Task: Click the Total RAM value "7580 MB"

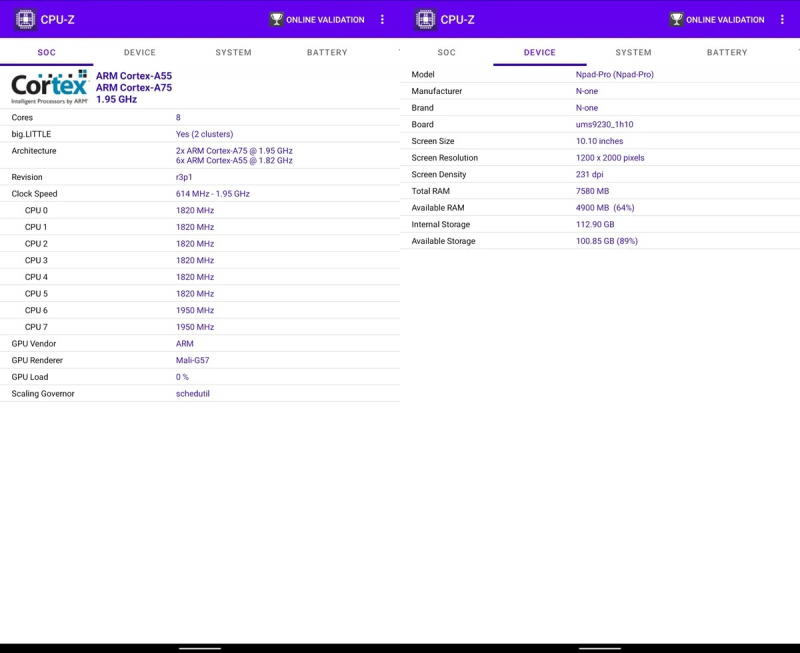Action: tap(592, 191)
